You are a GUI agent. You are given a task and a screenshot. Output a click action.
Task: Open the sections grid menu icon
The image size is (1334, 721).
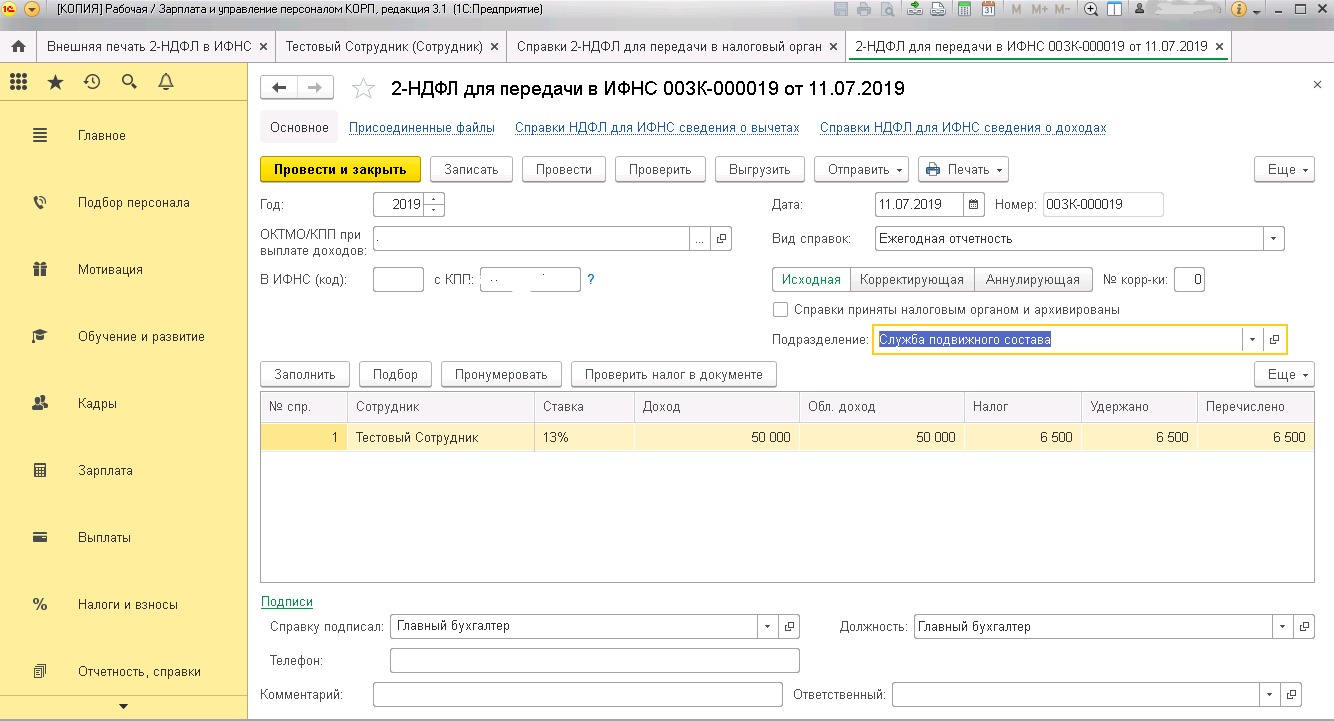18,82
